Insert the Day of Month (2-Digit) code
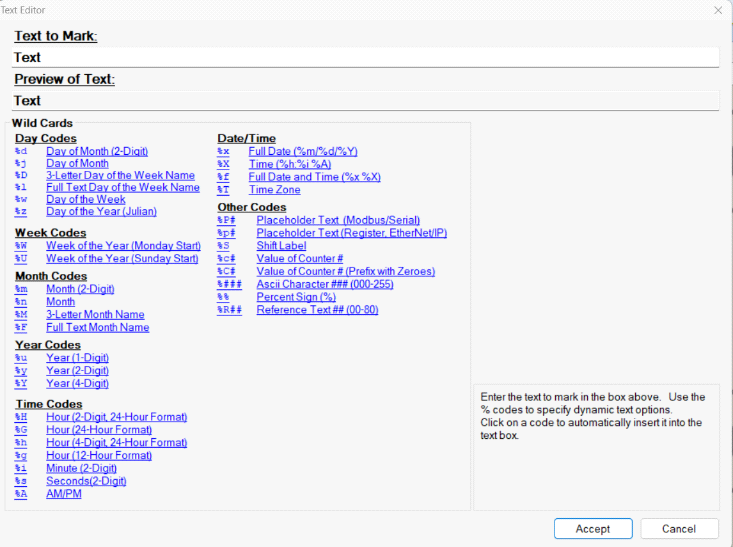Screen dimensions: 733x547 (x=96, y=151)
